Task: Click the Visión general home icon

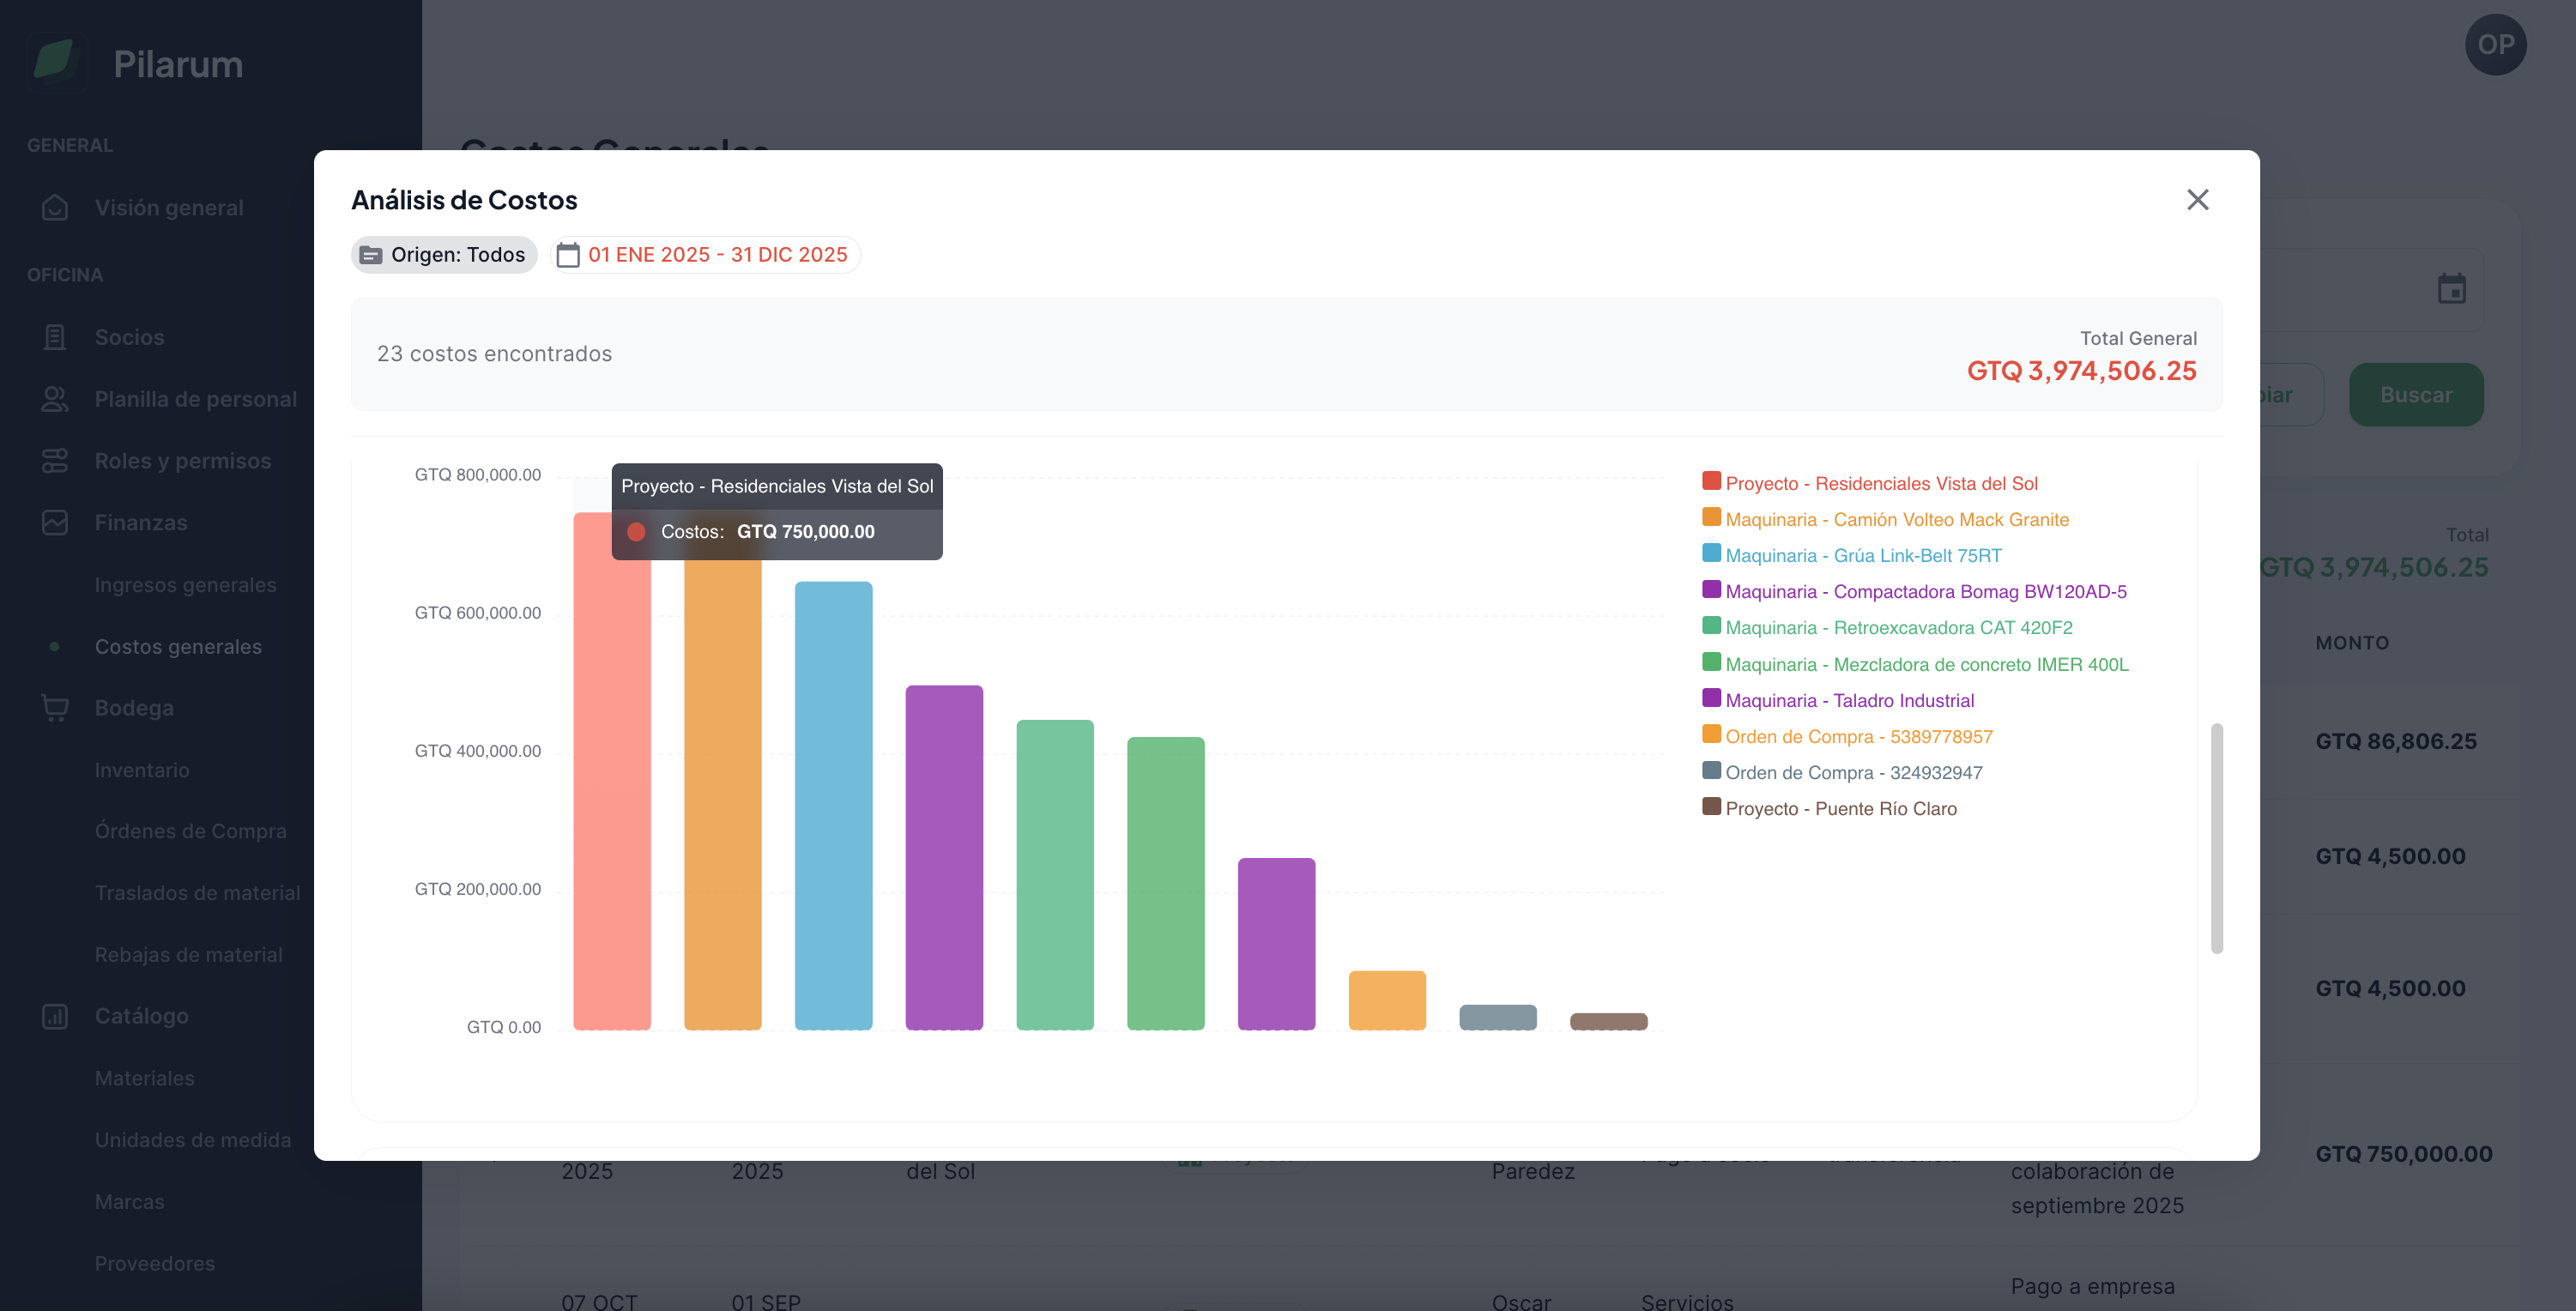Action: click(x=55, y=208)
